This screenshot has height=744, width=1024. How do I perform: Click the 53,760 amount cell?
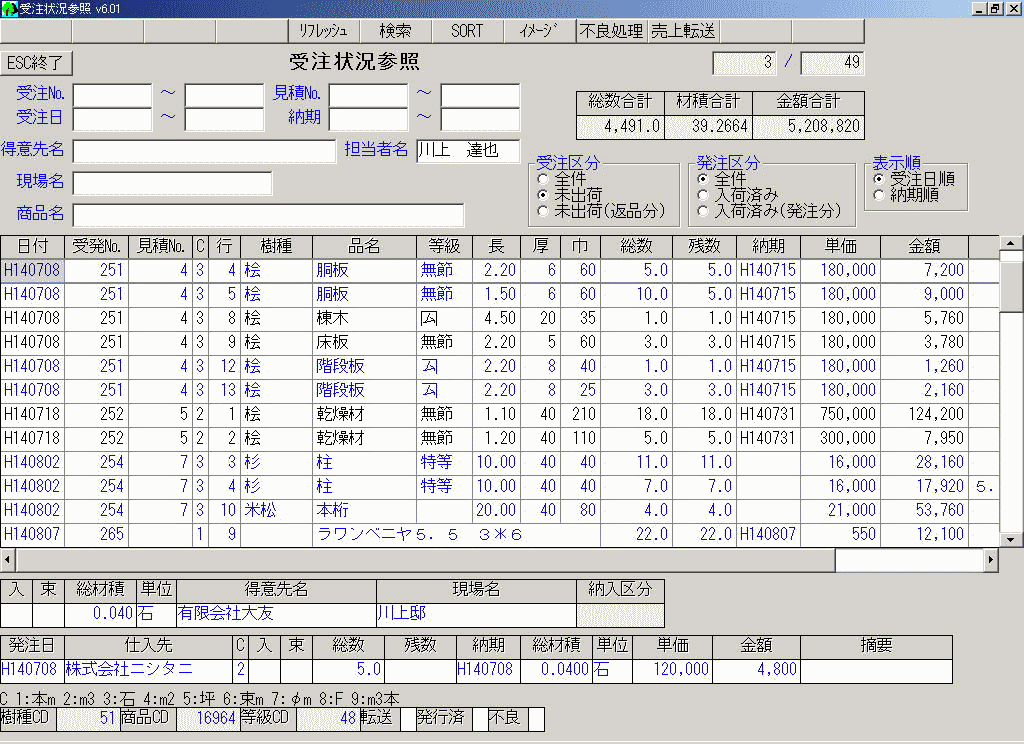click(x=924, y=510)
